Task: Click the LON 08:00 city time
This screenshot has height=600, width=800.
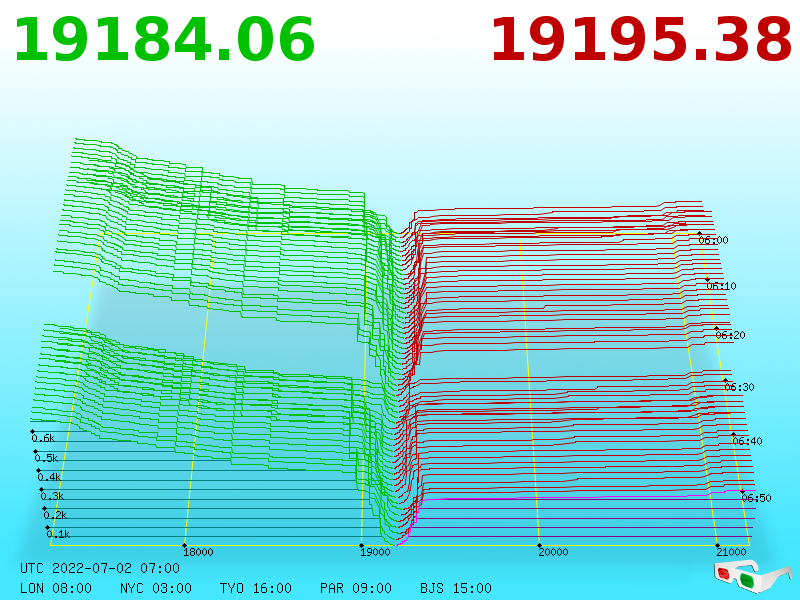Action: click(56, 588)
